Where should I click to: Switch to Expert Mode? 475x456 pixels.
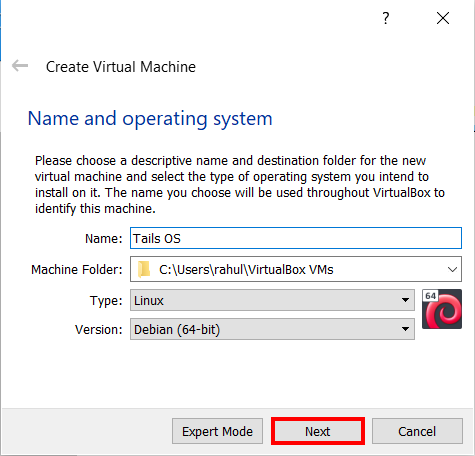pos(217,431)
